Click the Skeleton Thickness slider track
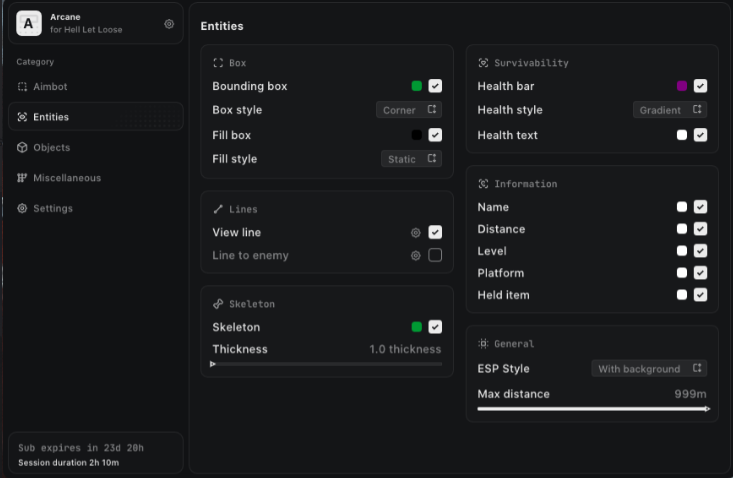The image size is (733, 478). pos(326,364)
